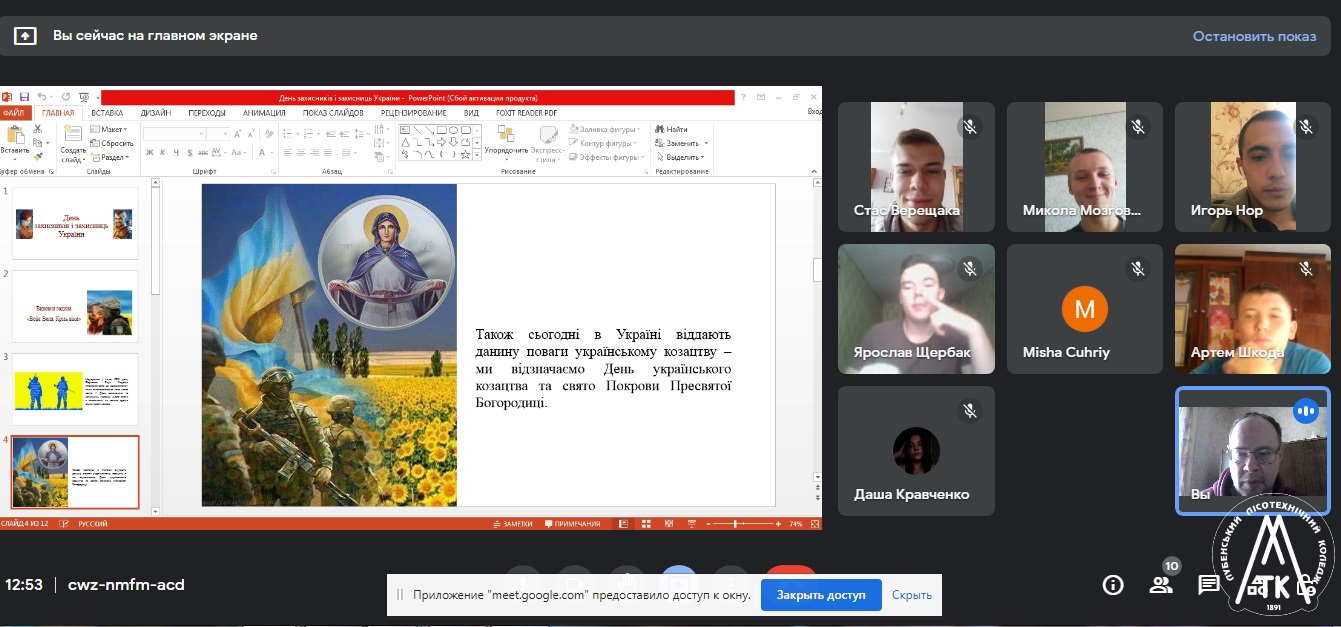Switch to the ВИД ribbon tab
Image resolution: width=1341 pixels, height=627 pixels.
click(x=471, y=113)
